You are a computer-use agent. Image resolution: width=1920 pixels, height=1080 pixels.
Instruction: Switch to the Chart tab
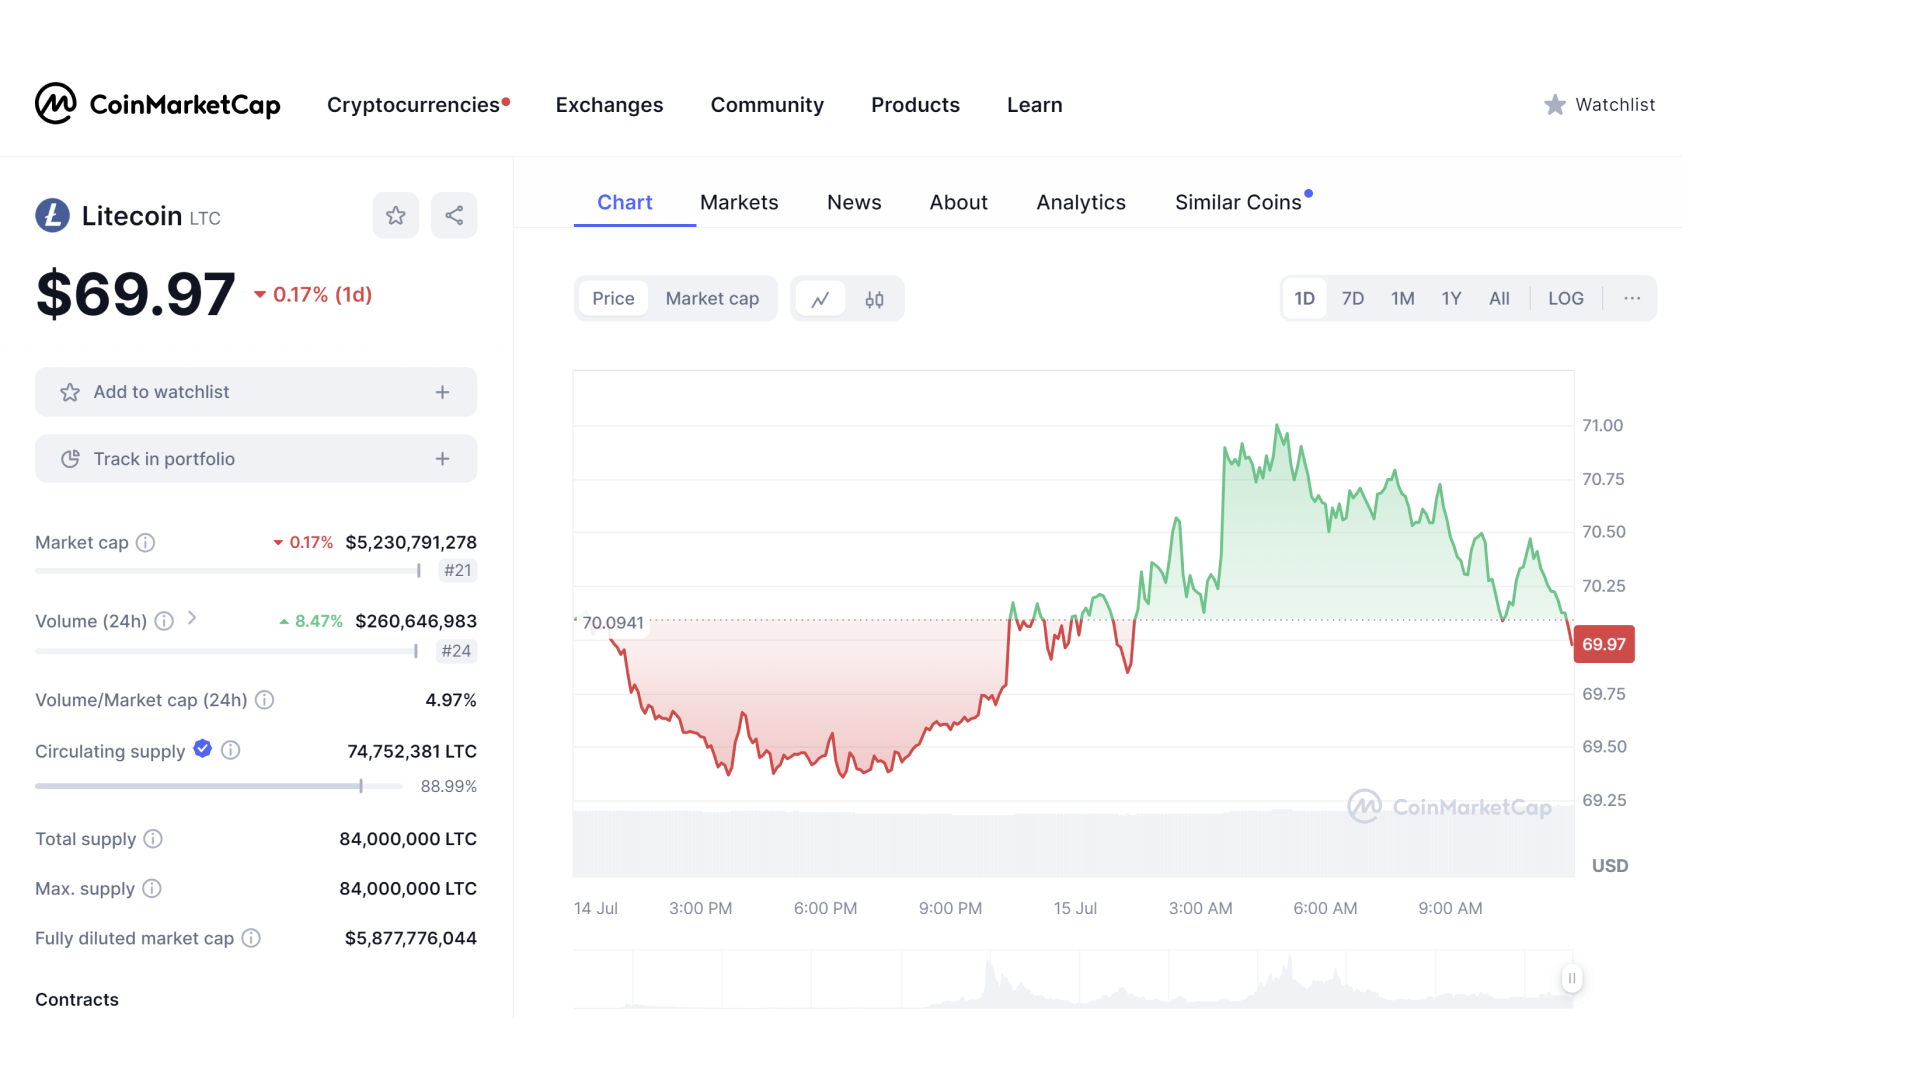(x=625, y=202)
